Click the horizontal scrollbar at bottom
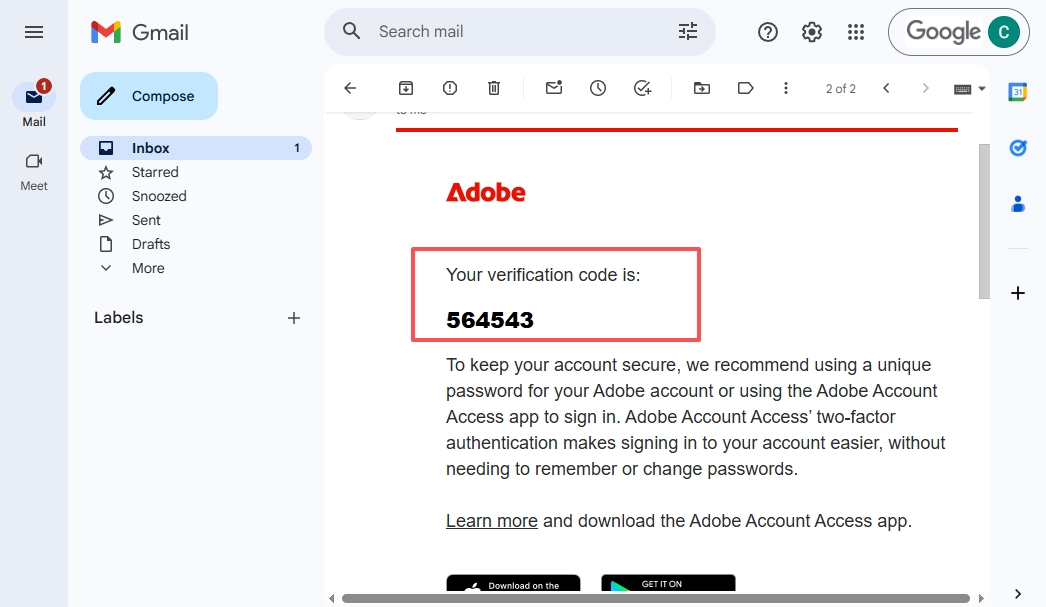The width and height of the screenshot is (1046, 607). point(655,598)
